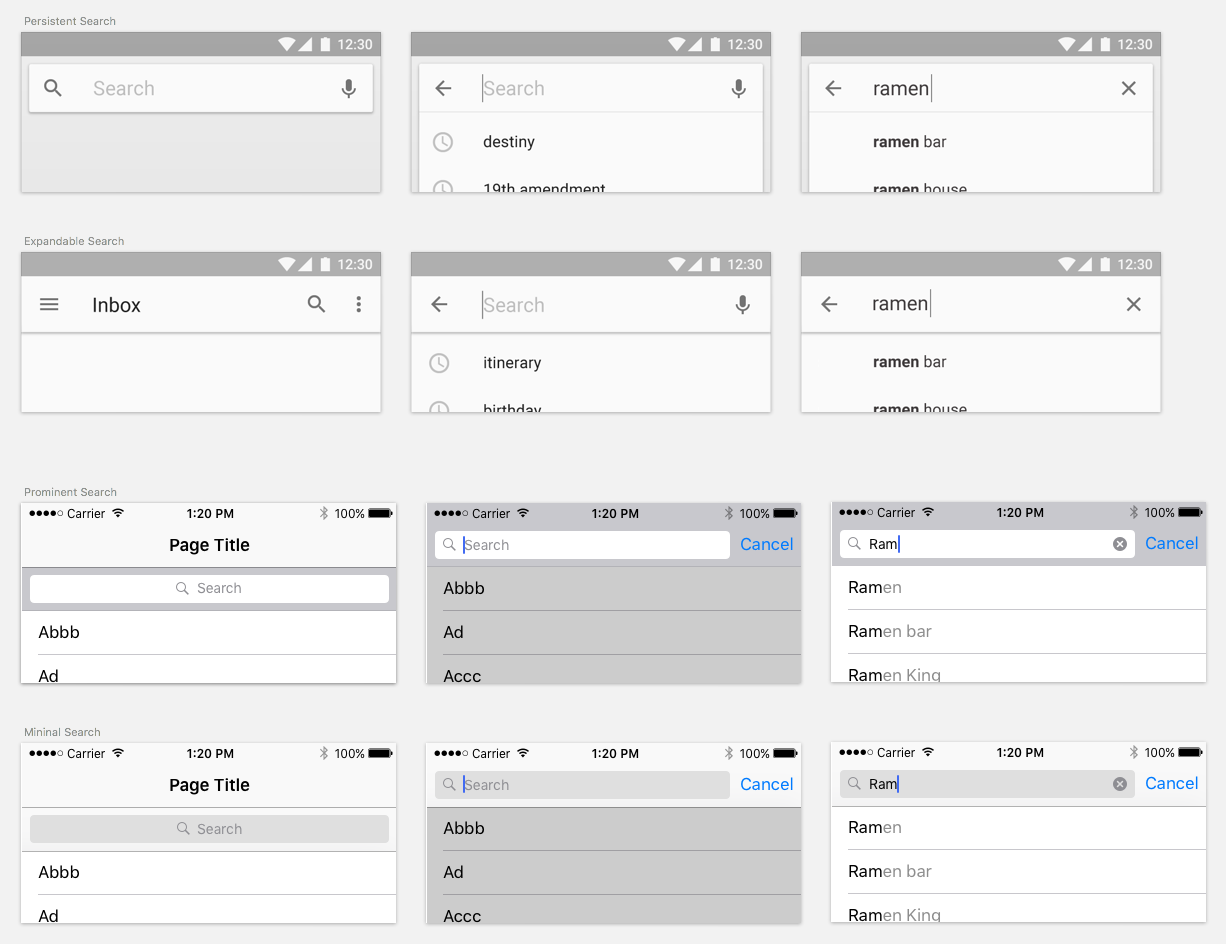The height and width of the screenshot is (944, 1226).
Task: Tap Cancel beside Ram in Prominent Search
Action: click(1172, 543)
